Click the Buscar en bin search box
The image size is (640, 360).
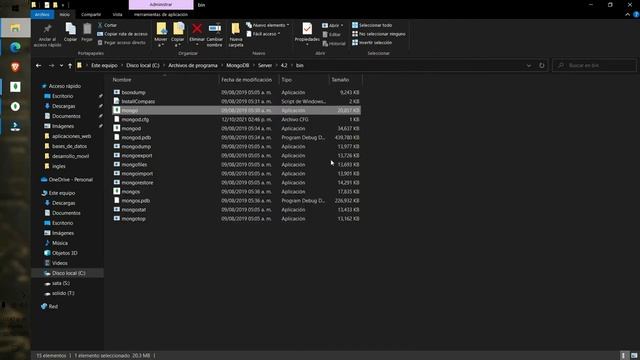point(594,65)
